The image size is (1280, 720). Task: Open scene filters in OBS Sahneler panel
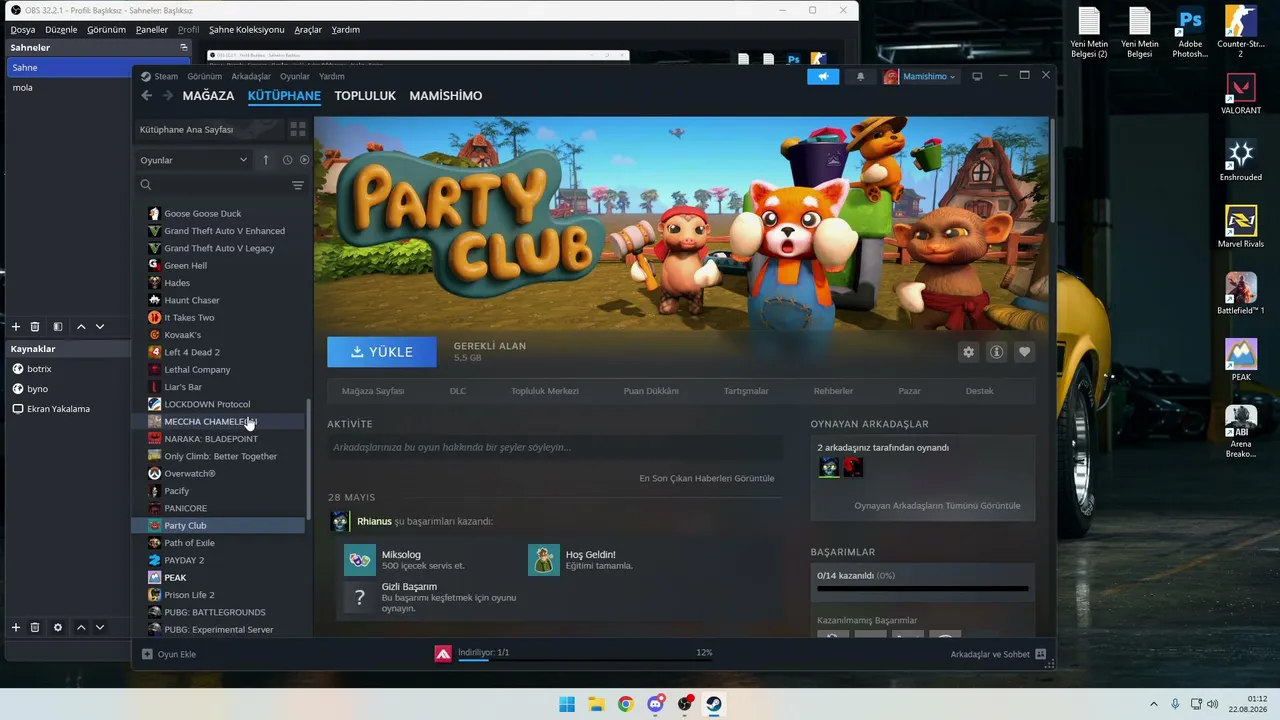pyautogui.click(x=58, y=327)
